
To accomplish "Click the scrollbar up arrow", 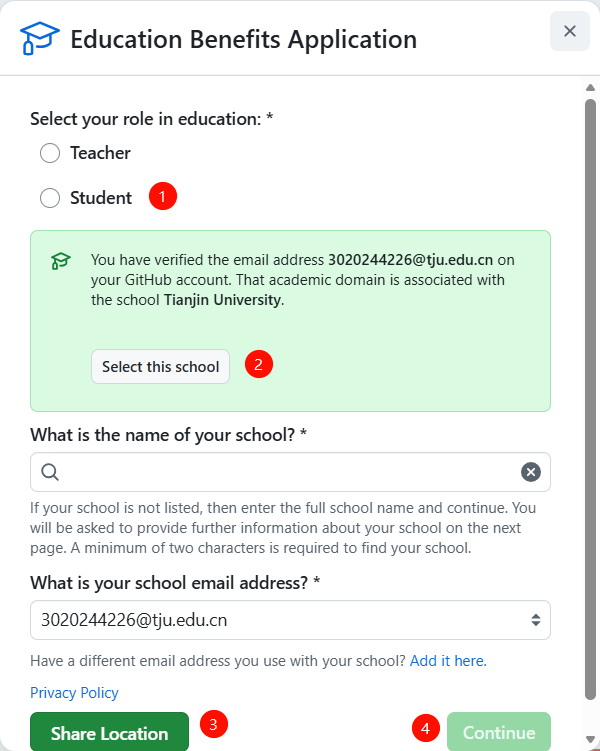I will coord(590,87).
